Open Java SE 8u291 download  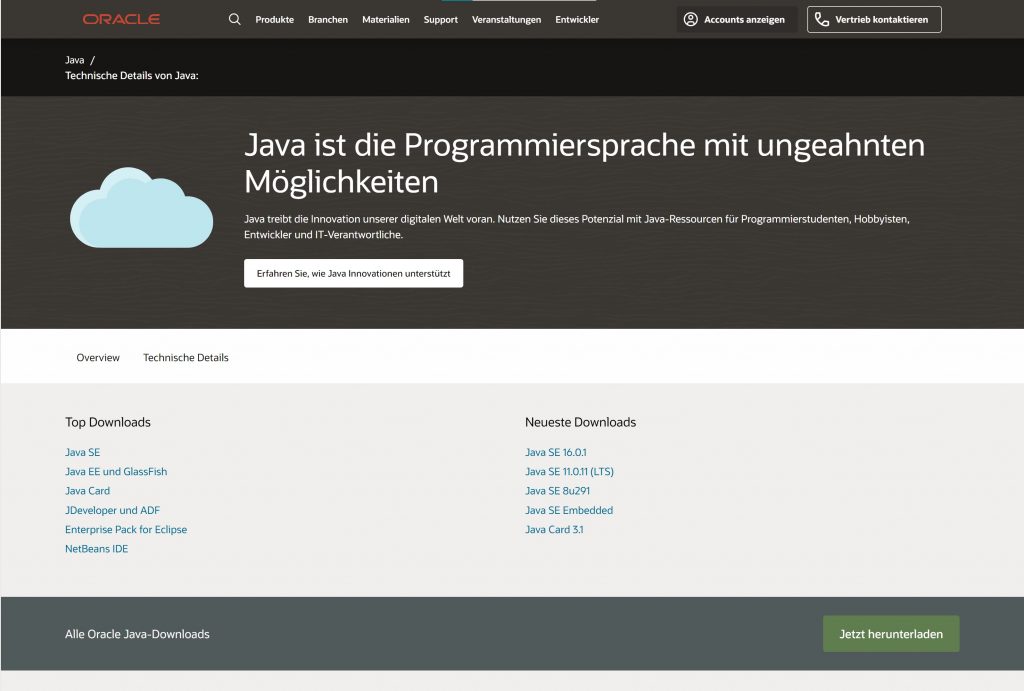point(558,490)
